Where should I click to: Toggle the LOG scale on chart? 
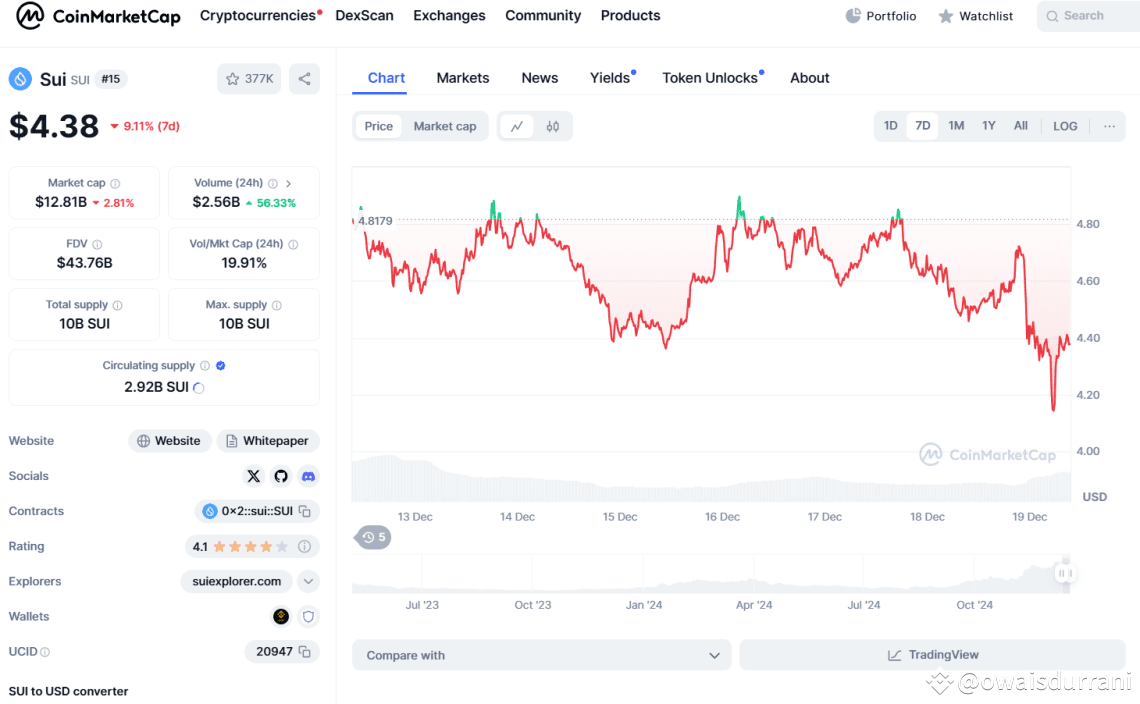[x=1065, y=126]
